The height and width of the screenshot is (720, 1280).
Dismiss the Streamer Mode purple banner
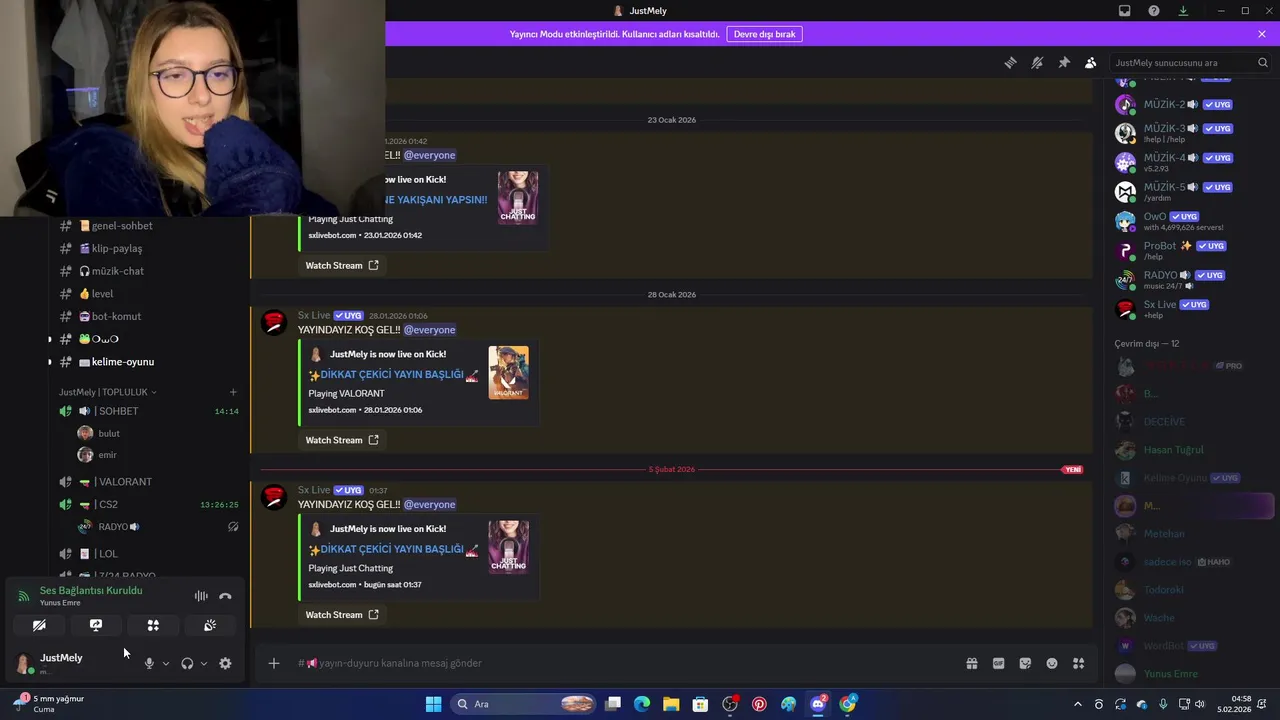(x=1262, y=34)
